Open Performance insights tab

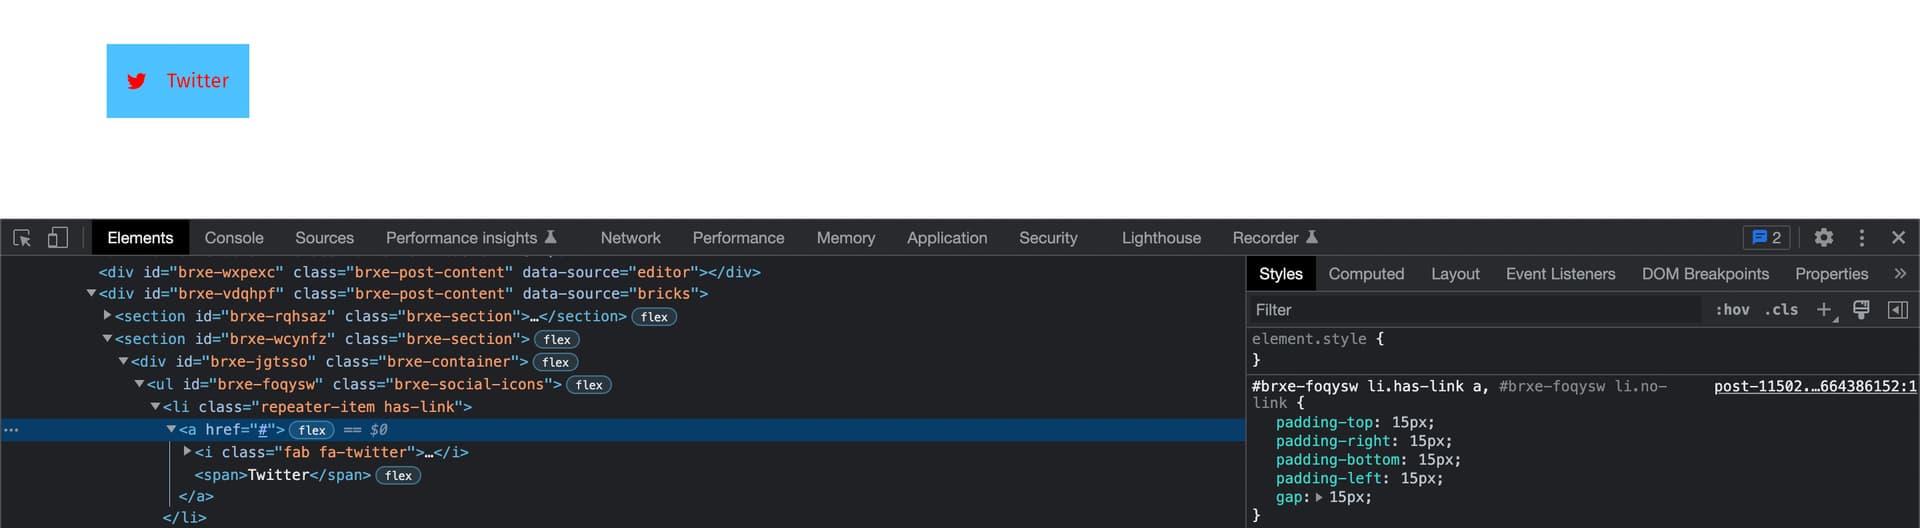point(471,238)
